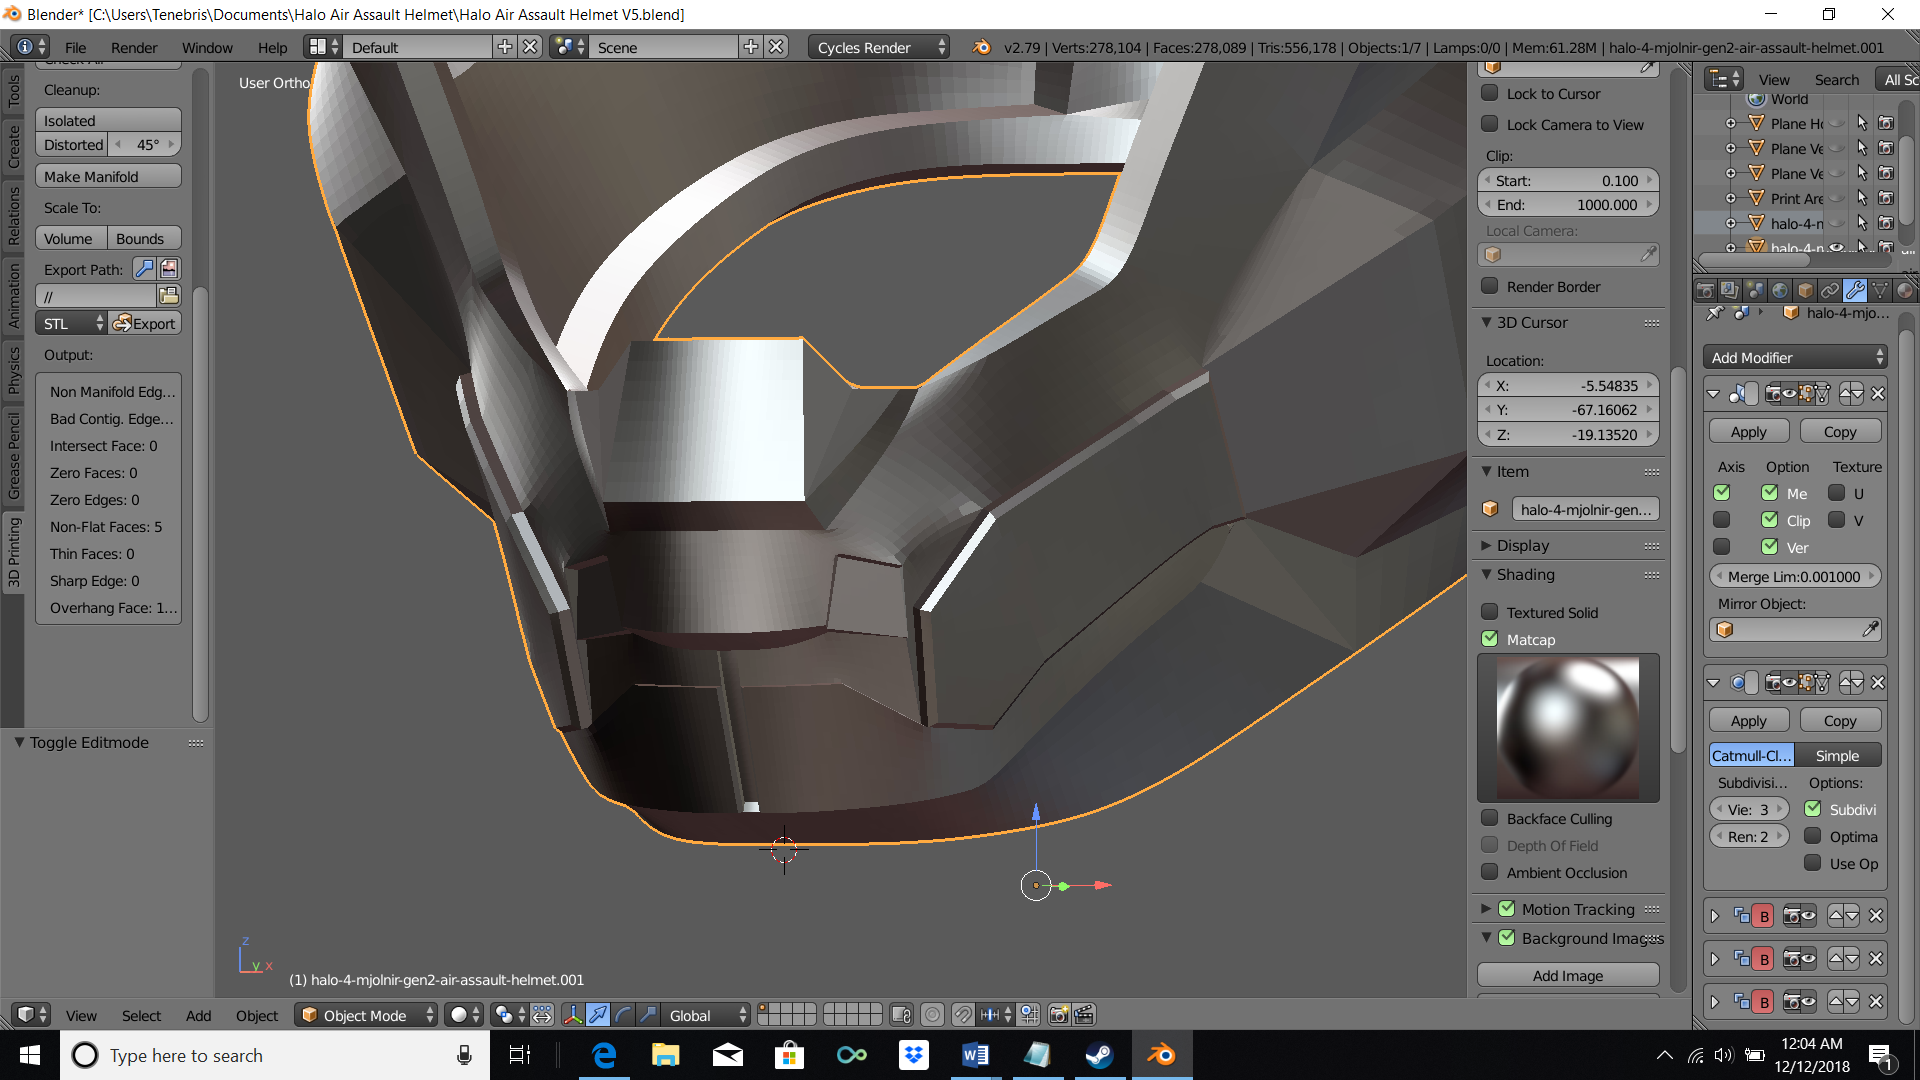Enable Backface Culling checkbox

tap(1489, 818)
